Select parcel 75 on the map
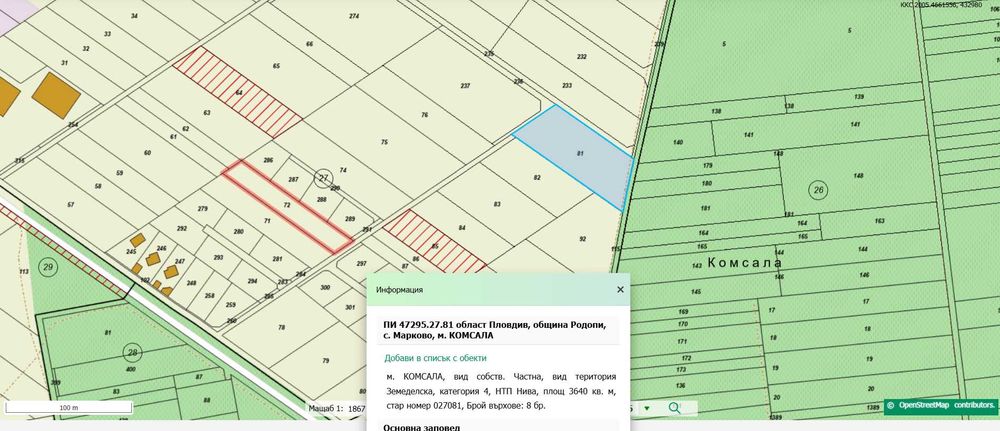The image size is (1000, 431). tap(384, 142)
